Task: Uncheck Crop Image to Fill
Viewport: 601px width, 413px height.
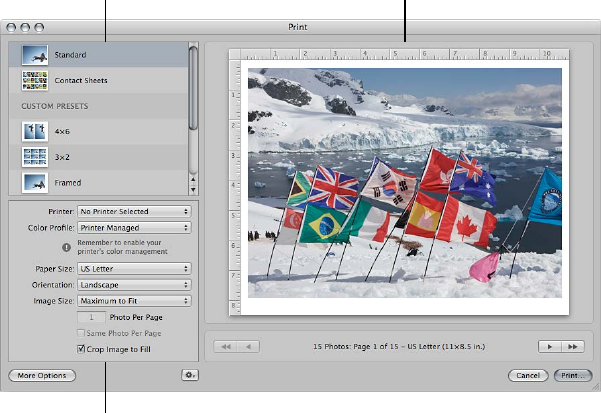Action: click(81, 349)
